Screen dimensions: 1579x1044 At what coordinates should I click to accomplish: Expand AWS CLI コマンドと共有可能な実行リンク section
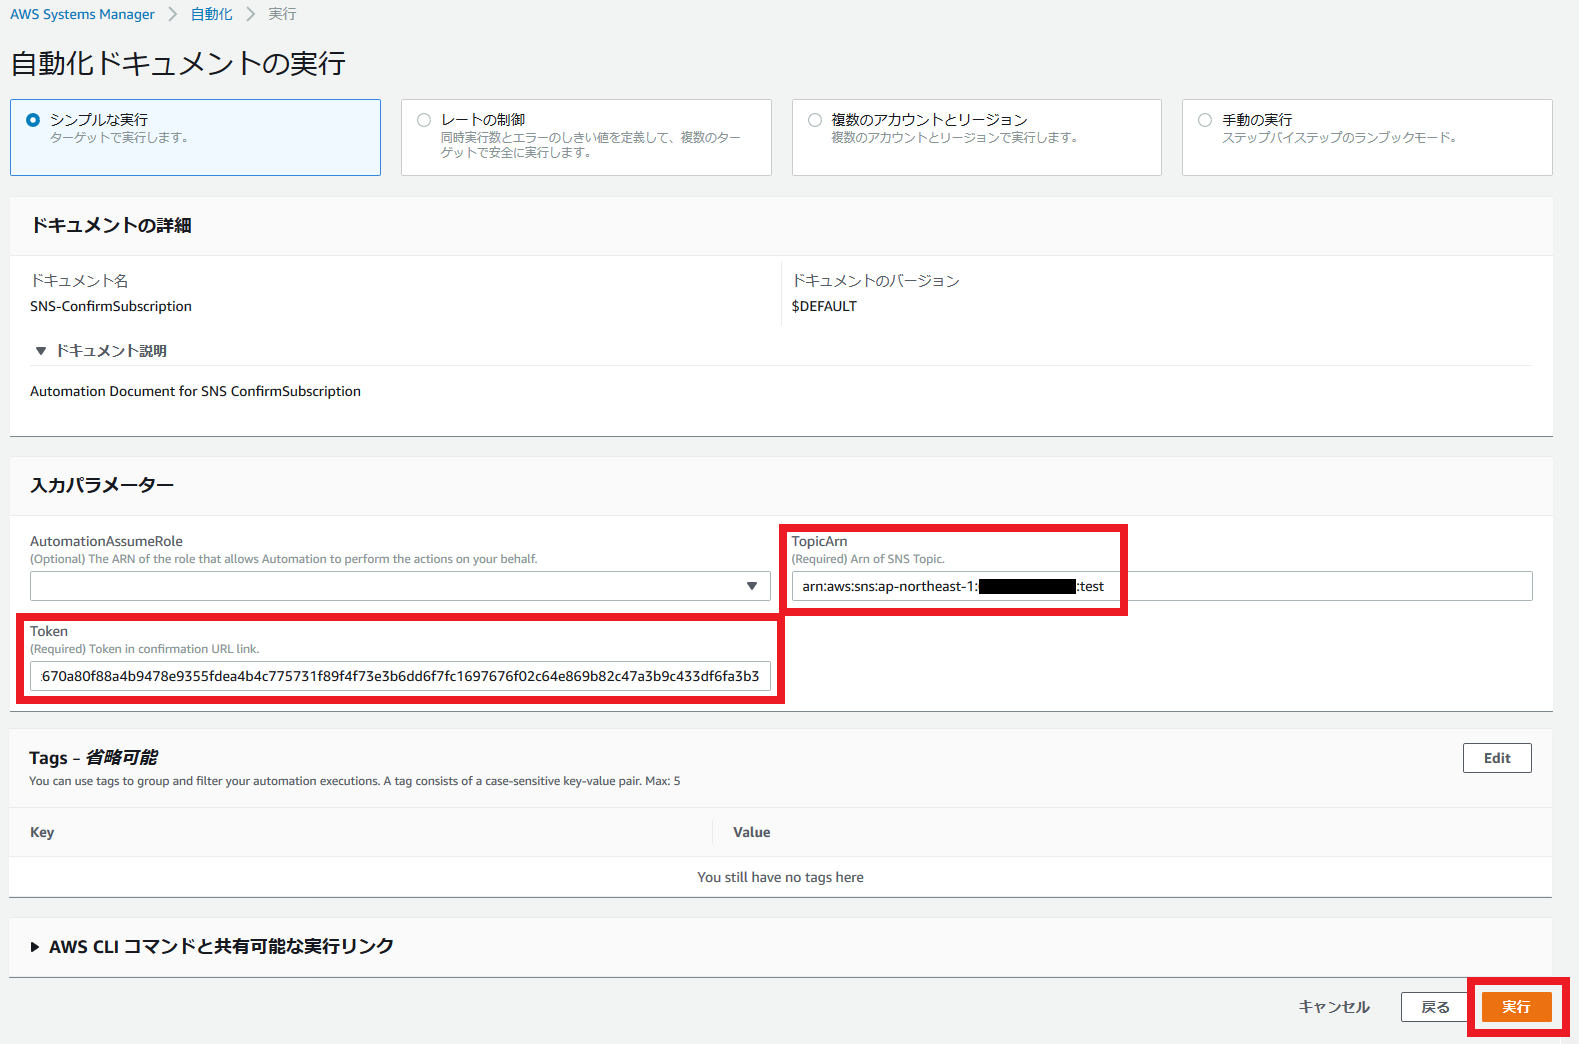coord(35,947)
